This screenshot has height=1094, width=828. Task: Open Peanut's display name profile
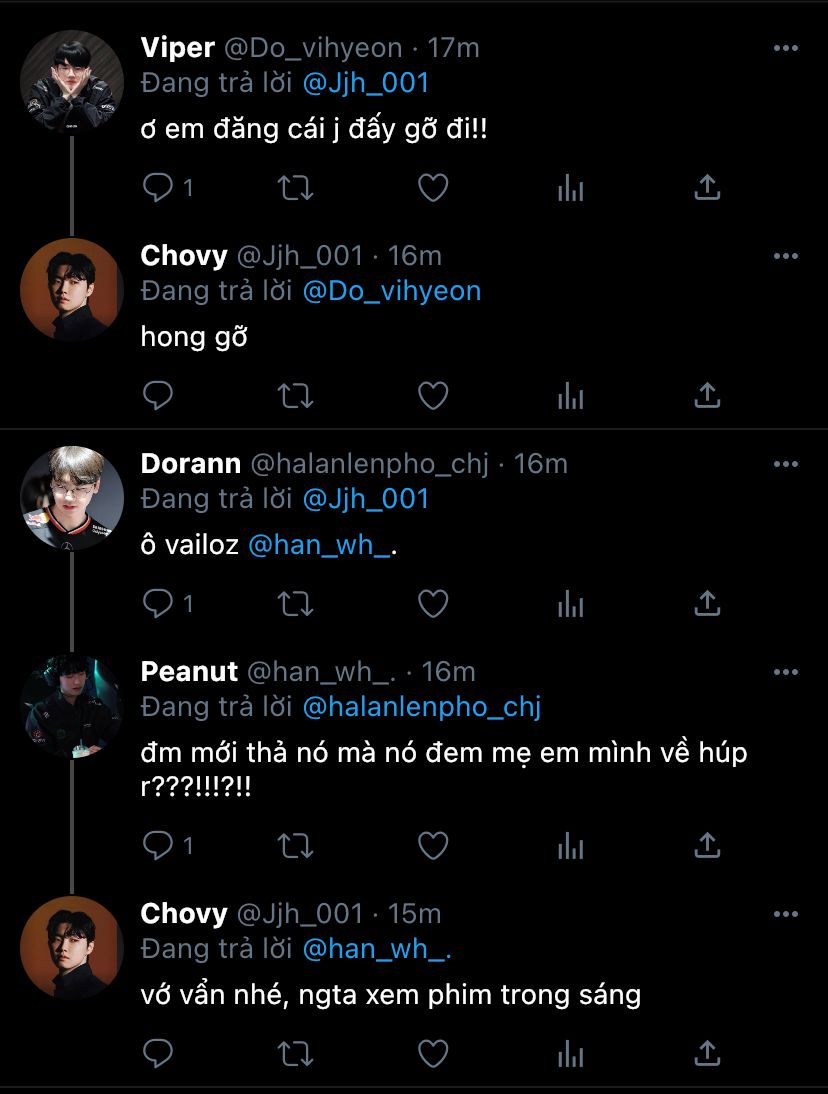189,671
